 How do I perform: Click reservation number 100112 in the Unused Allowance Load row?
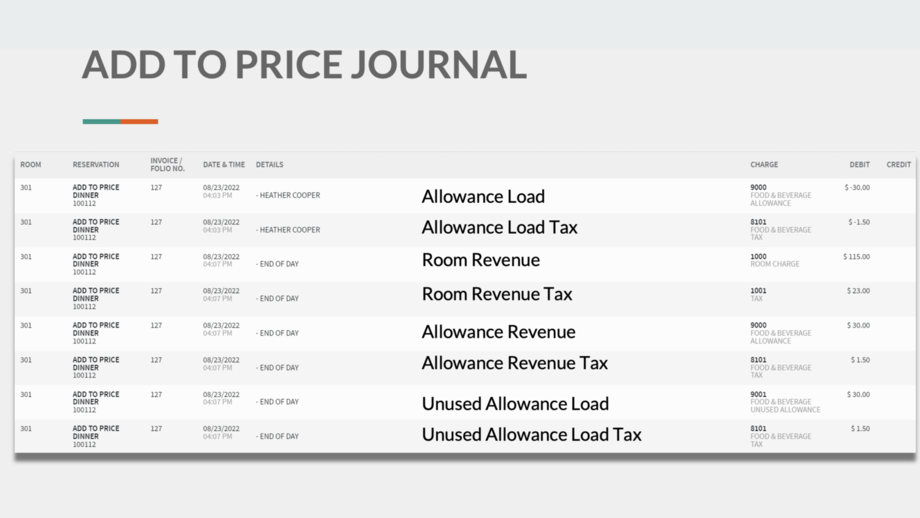tap(84, 410)
